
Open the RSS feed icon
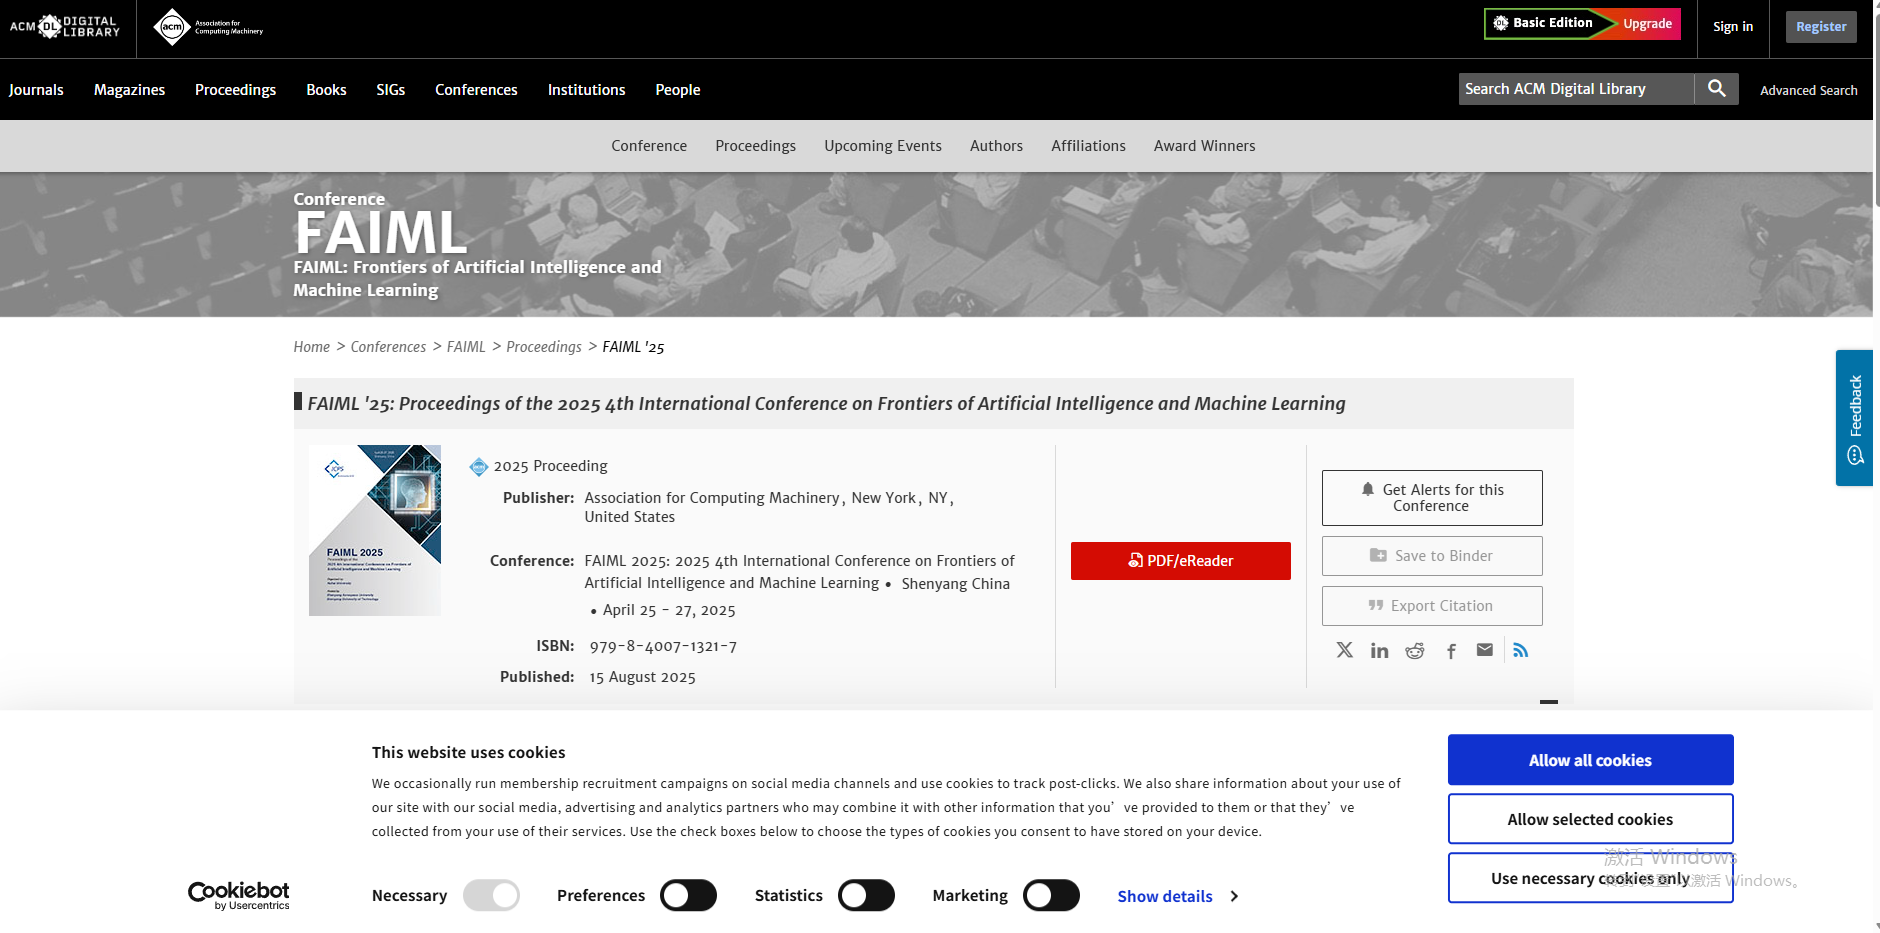click(x=1521, y=651)
